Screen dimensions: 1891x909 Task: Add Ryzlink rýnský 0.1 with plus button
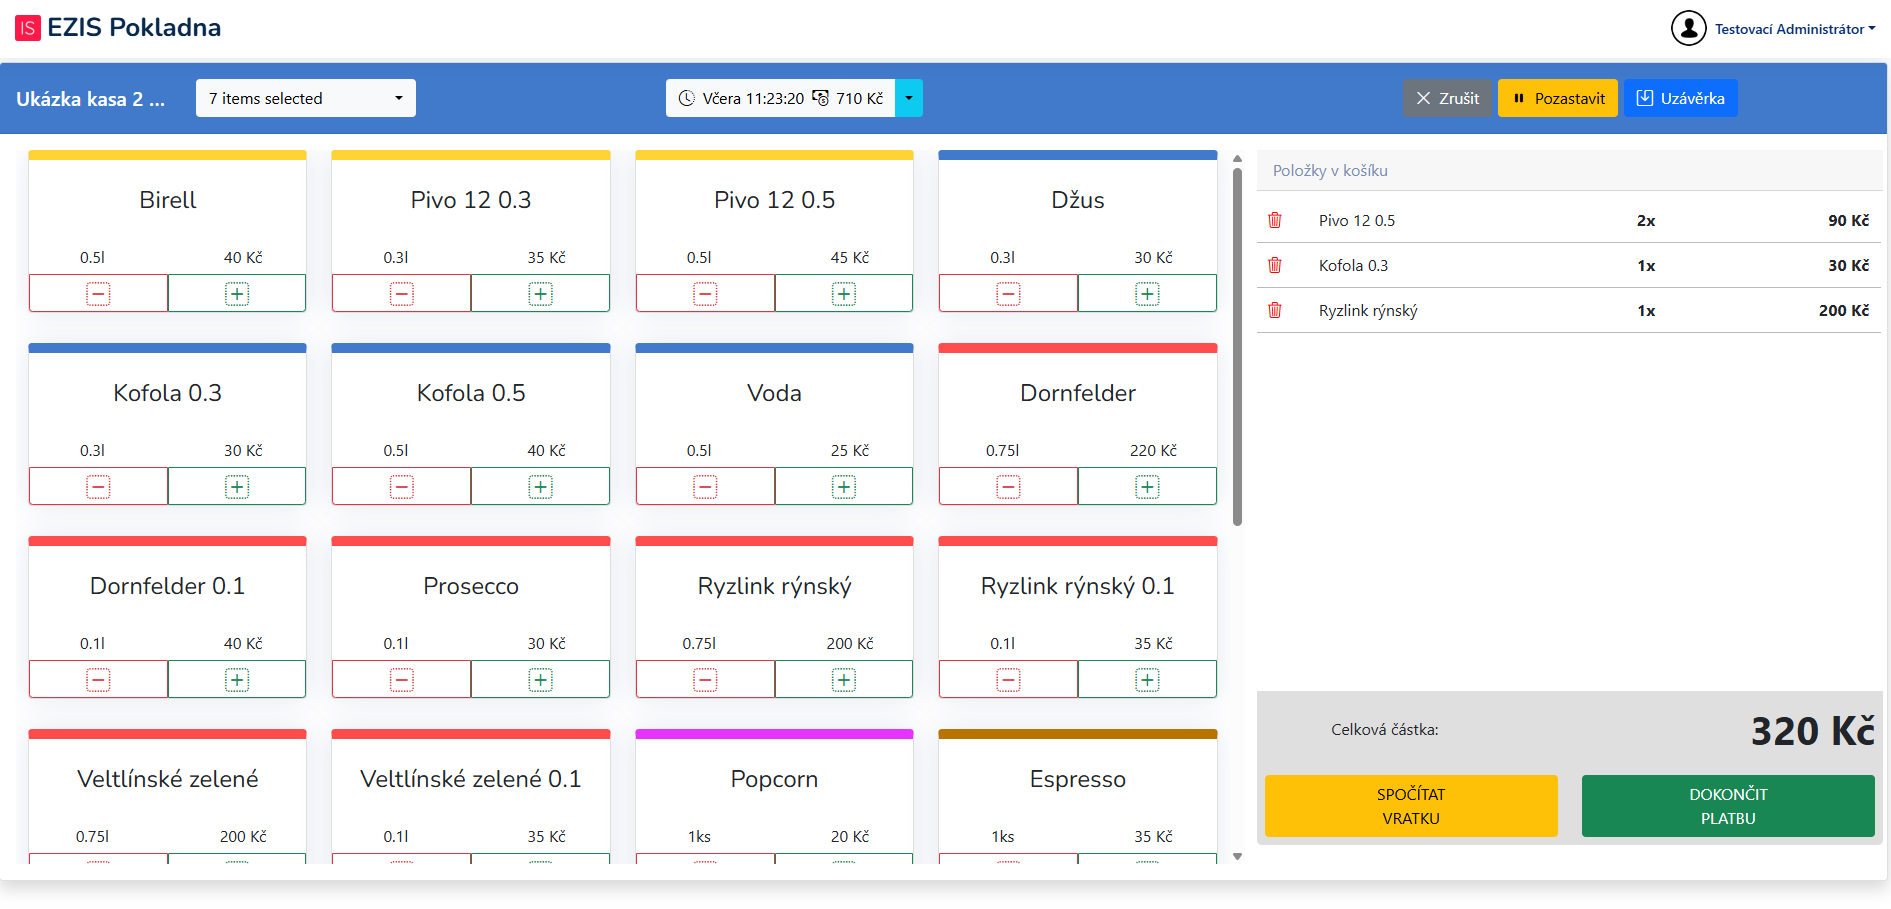point(1147,680)
